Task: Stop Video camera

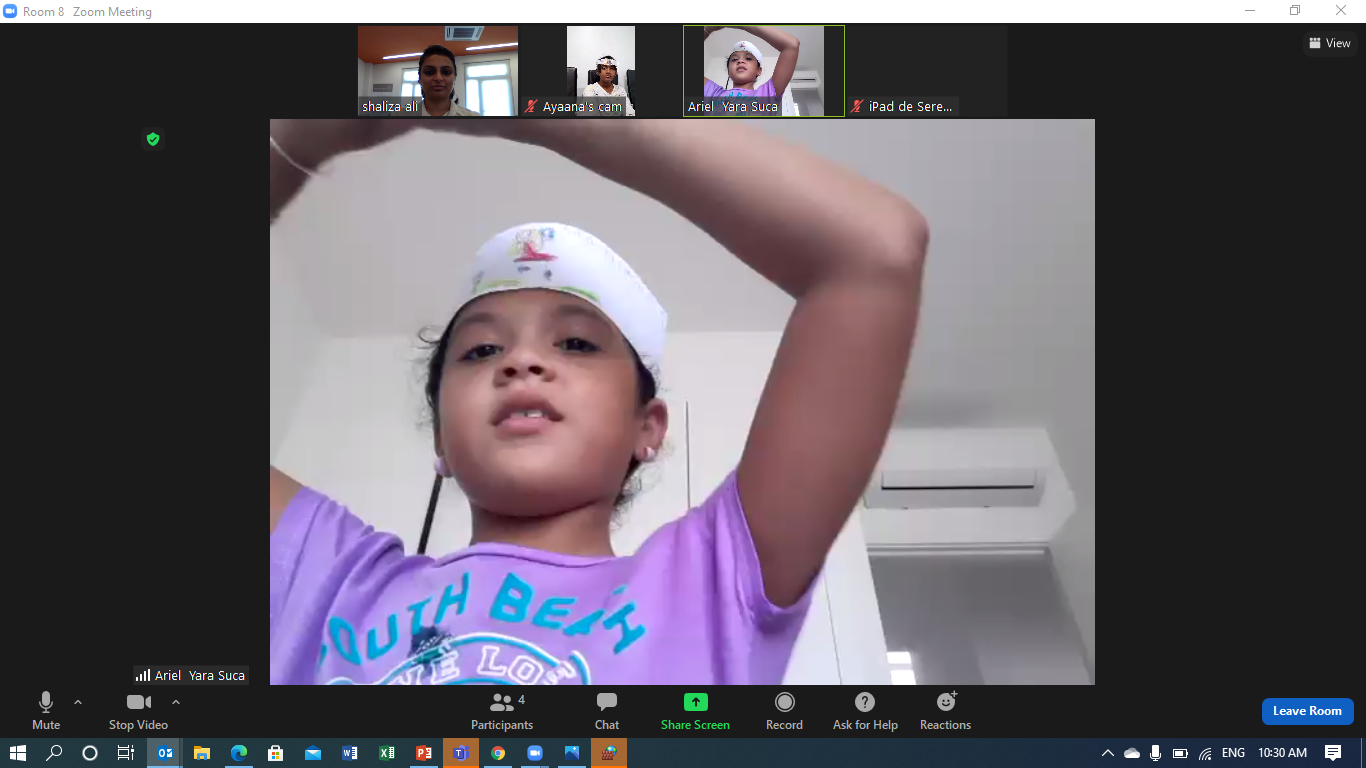Action: click(138, 710)
